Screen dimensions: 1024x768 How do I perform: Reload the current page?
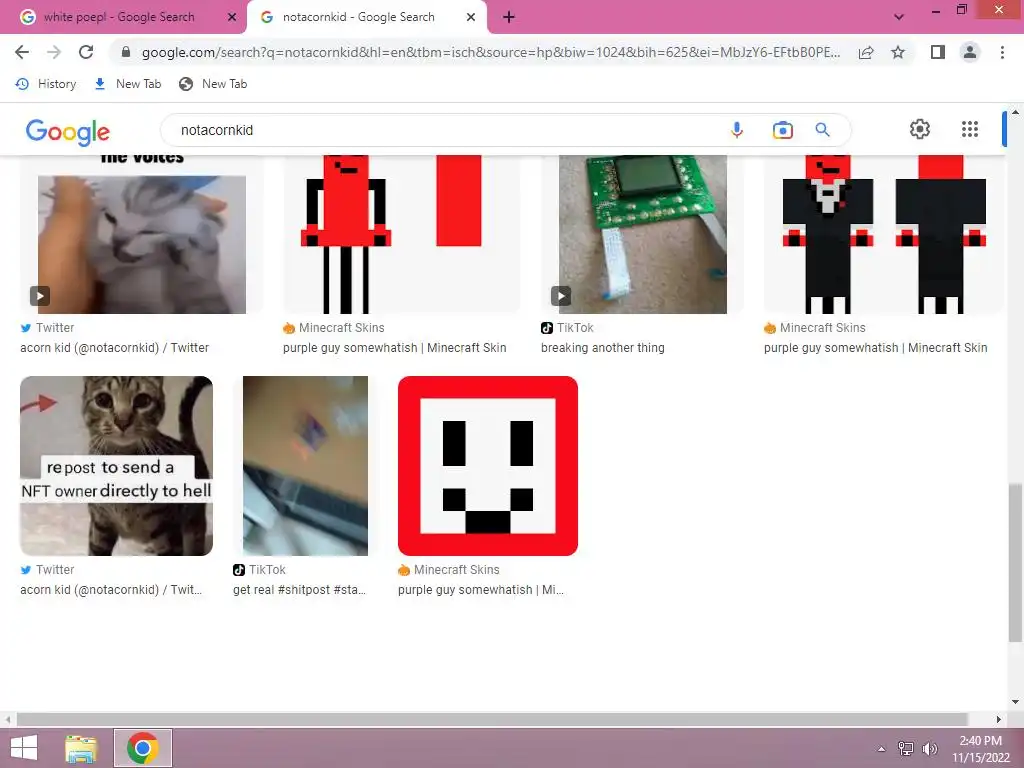[86, 52]
